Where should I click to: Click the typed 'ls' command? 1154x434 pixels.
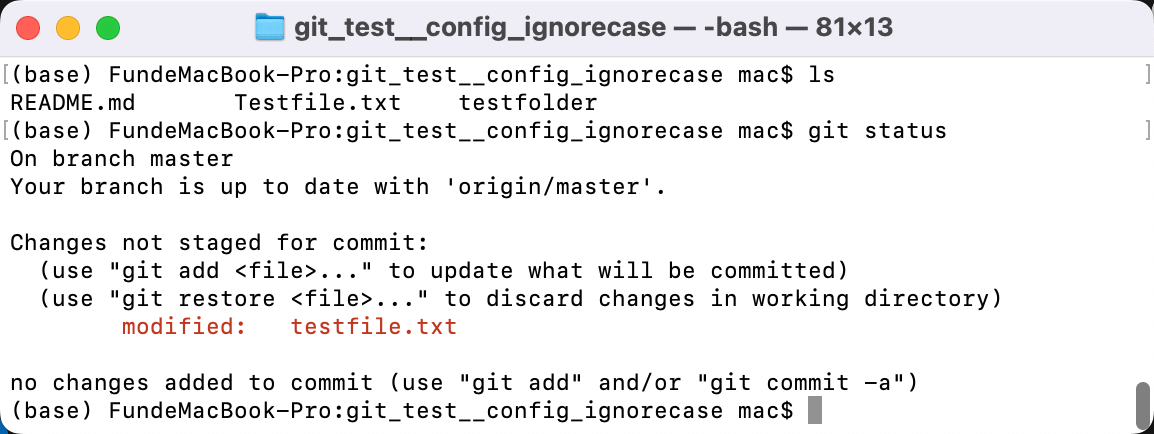coord(821,75)
